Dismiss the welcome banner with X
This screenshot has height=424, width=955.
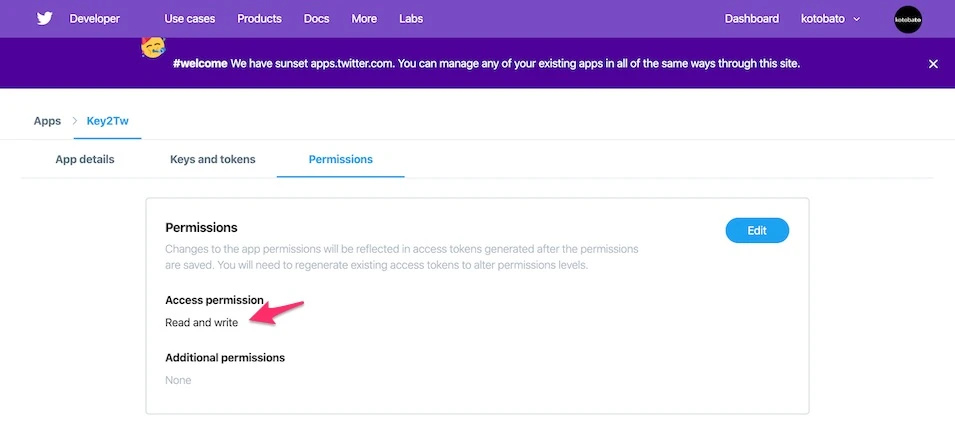click(933, 64)
